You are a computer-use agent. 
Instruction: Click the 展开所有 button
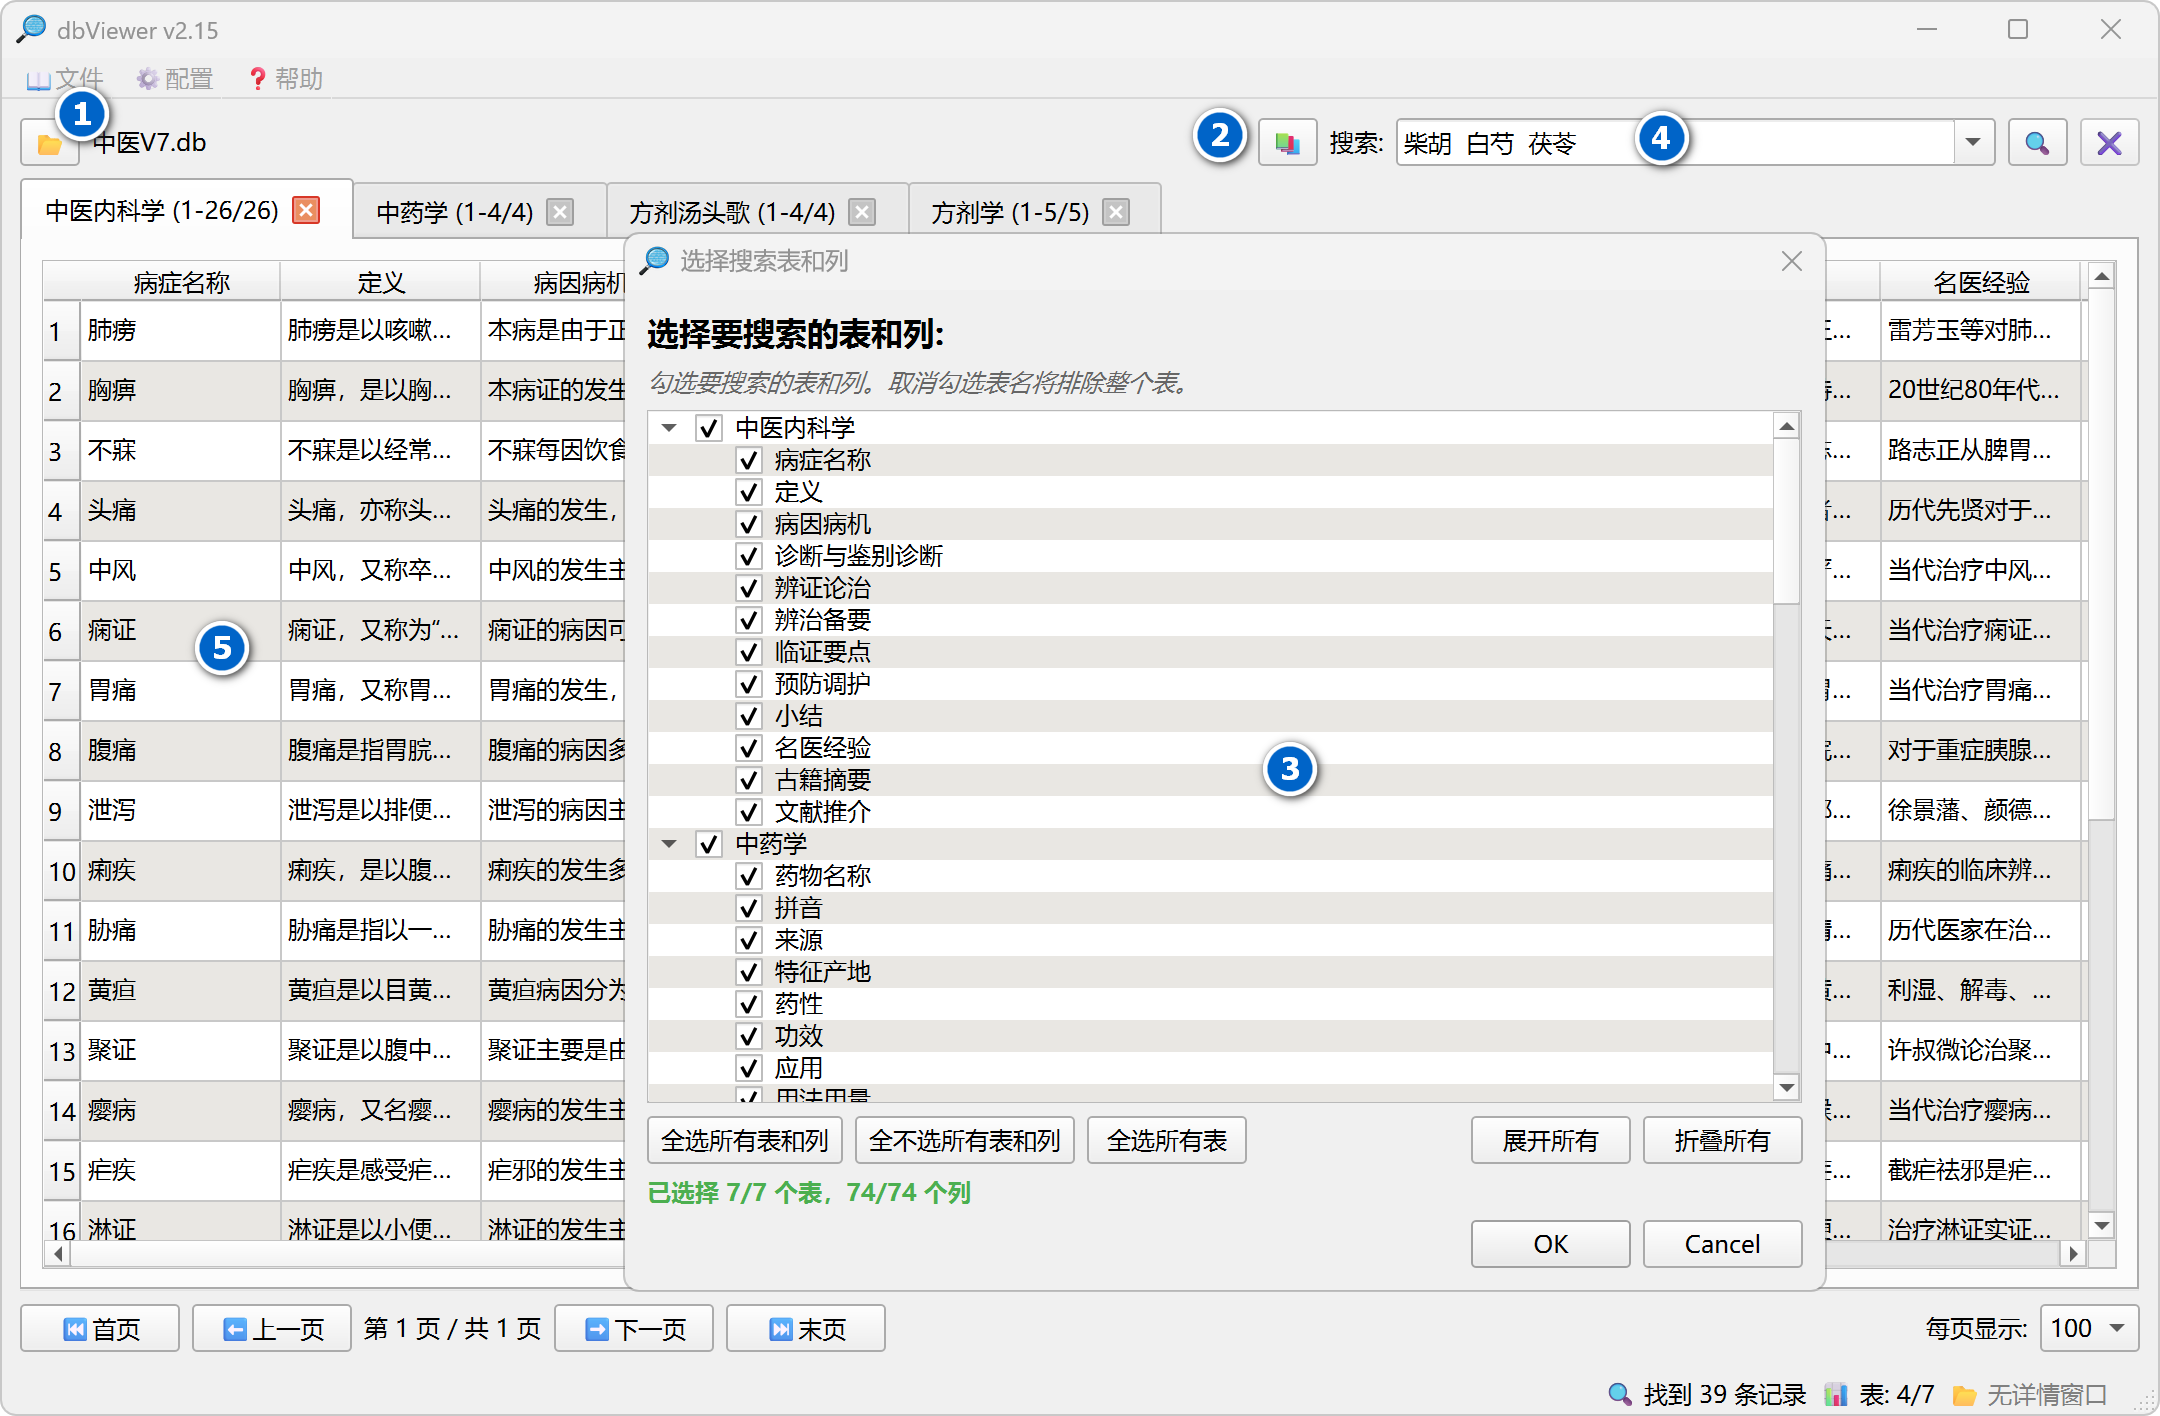[x=1549, y=1140]
